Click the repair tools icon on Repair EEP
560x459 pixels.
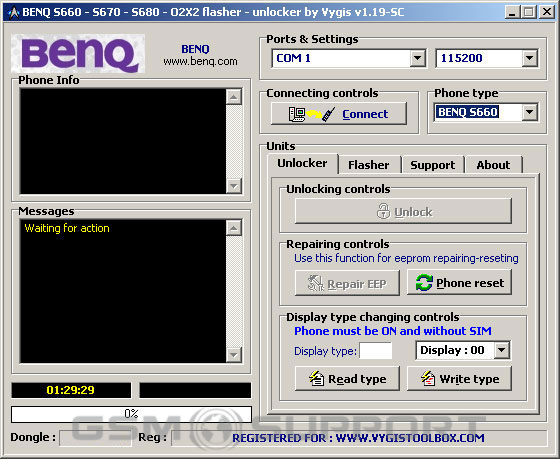click(315, 283)
